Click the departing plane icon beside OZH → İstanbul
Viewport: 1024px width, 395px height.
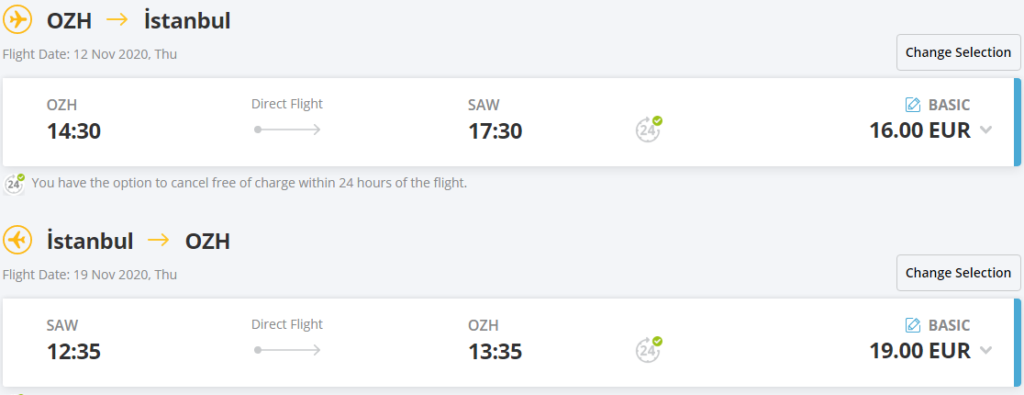tap(17, 20)
